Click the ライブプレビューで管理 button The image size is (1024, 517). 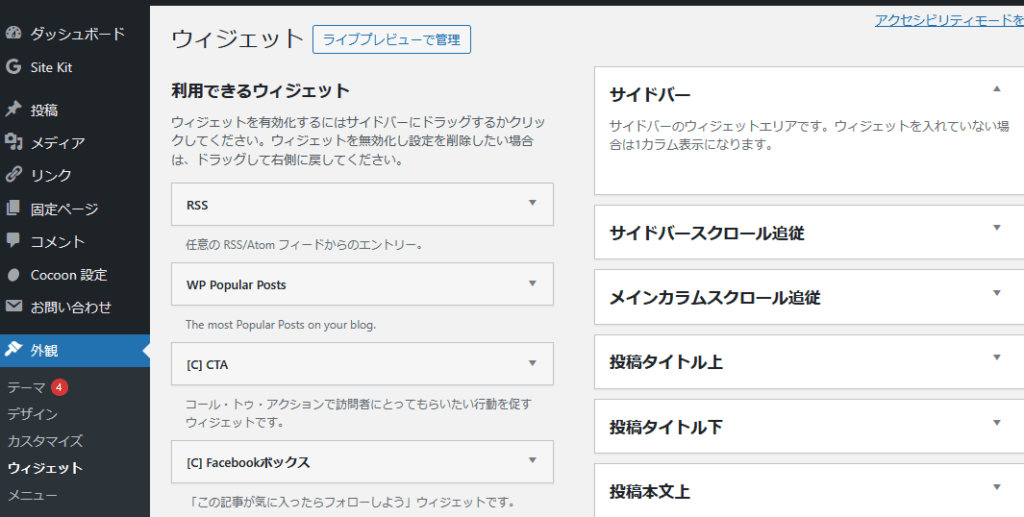391,40
